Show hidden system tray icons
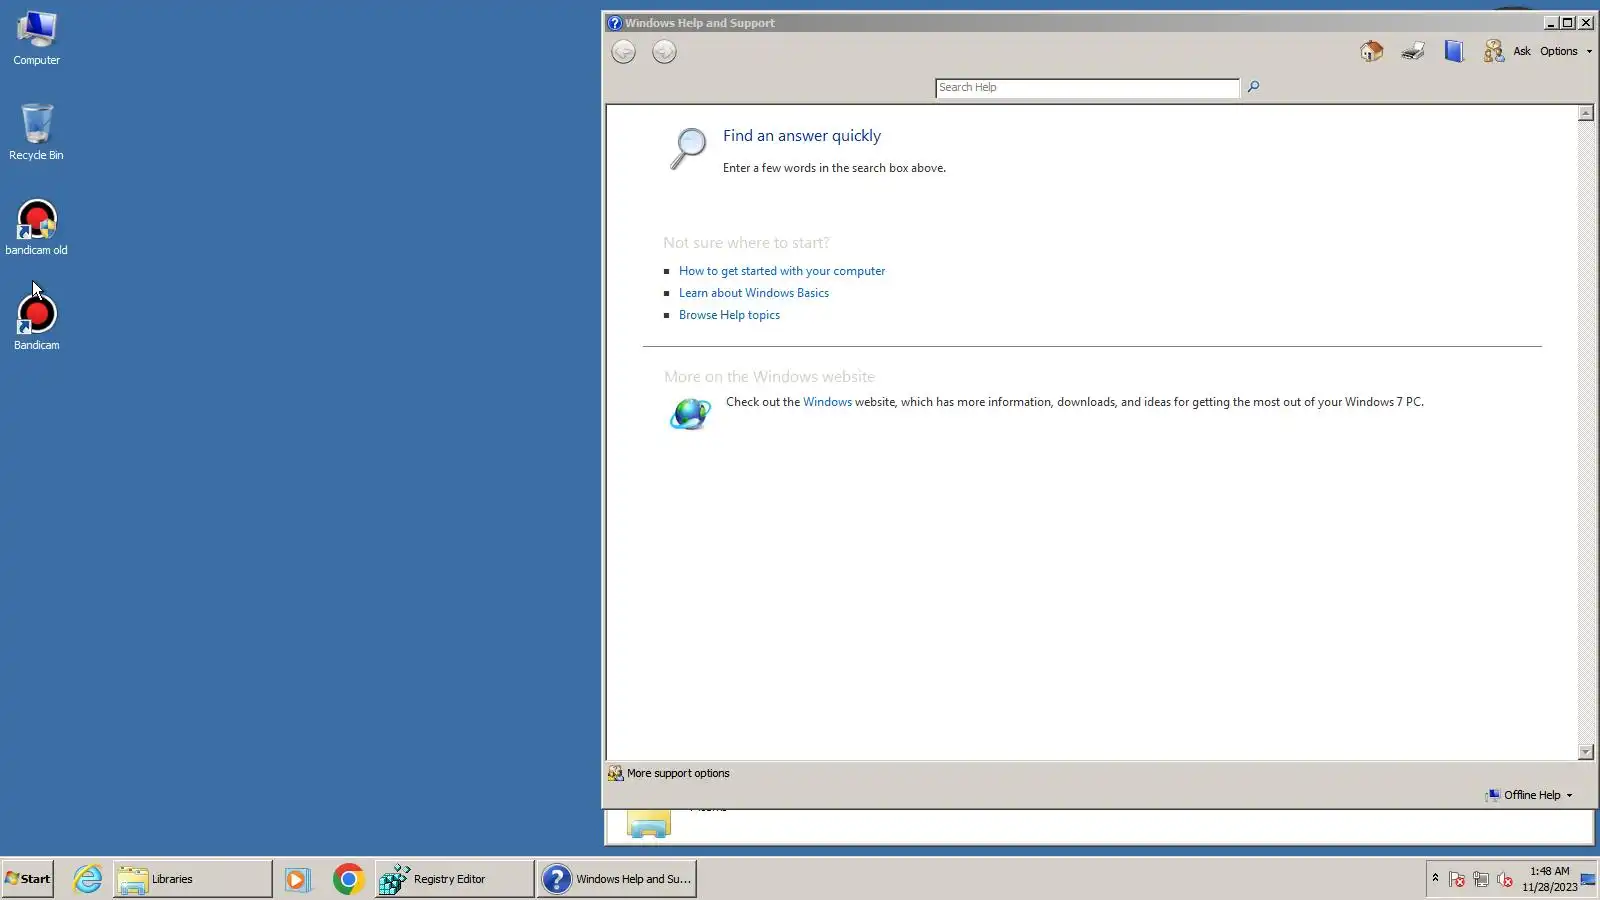1600x900 pixels. (x=1435, y=878)
